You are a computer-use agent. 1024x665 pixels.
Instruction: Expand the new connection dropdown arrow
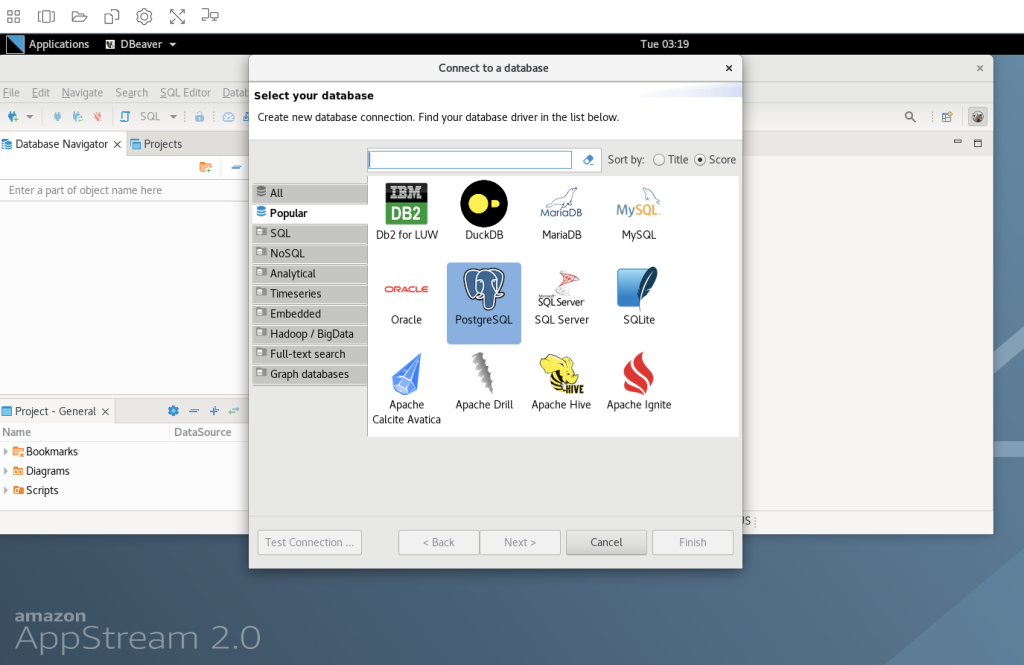tap(29, 117)
